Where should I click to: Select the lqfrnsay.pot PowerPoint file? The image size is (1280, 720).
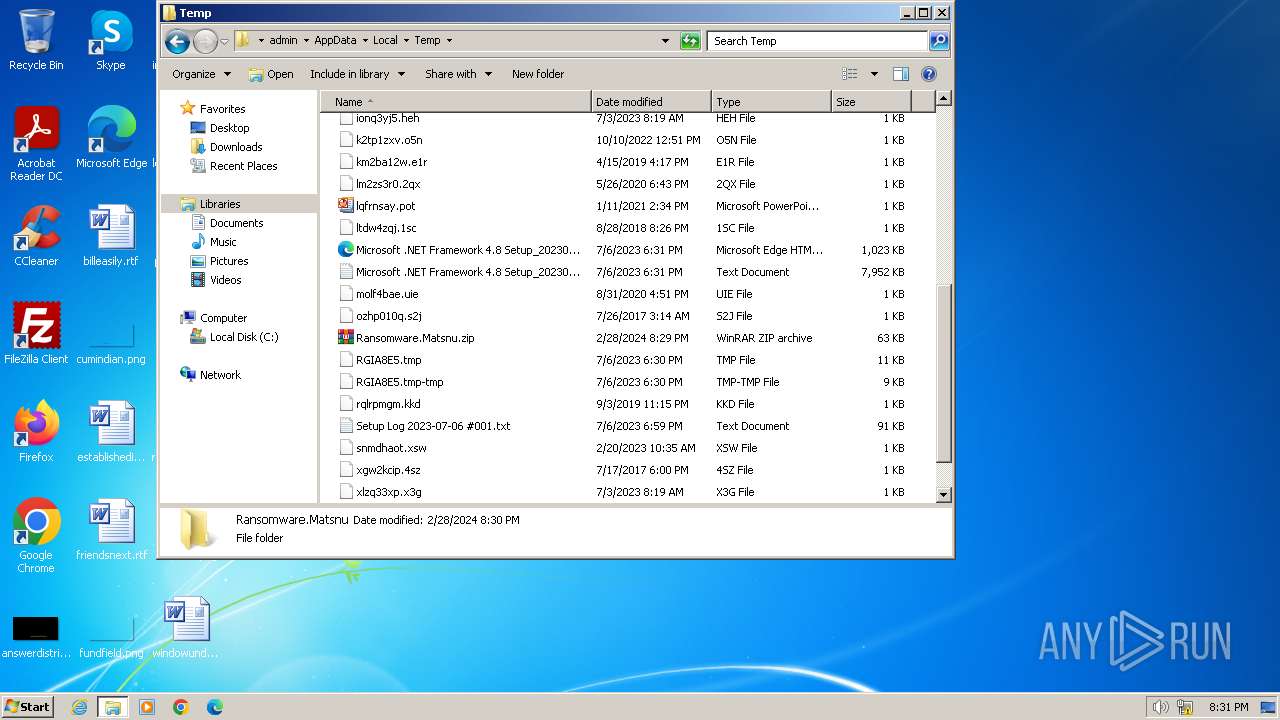(385, 206)
